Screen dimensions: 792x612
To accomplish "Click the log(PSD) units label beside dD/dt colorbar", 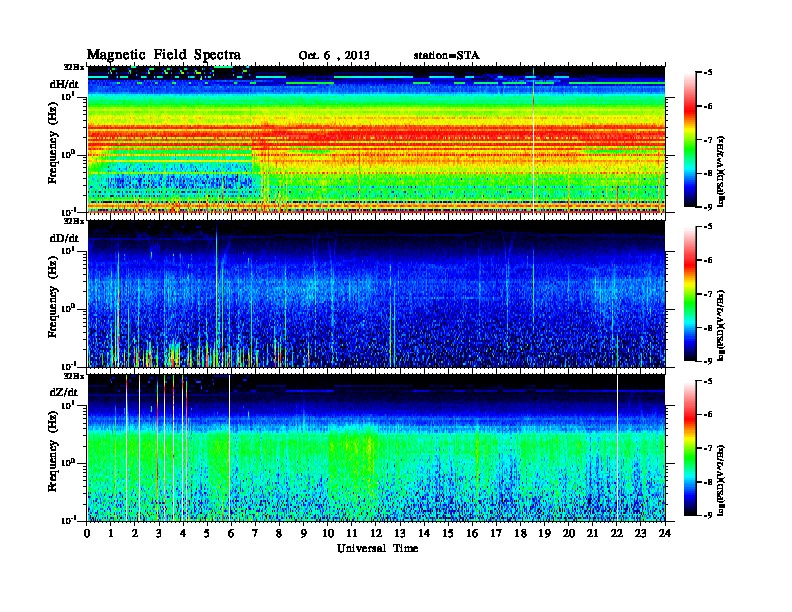I will pyautogui.click(x=722, y=325).
